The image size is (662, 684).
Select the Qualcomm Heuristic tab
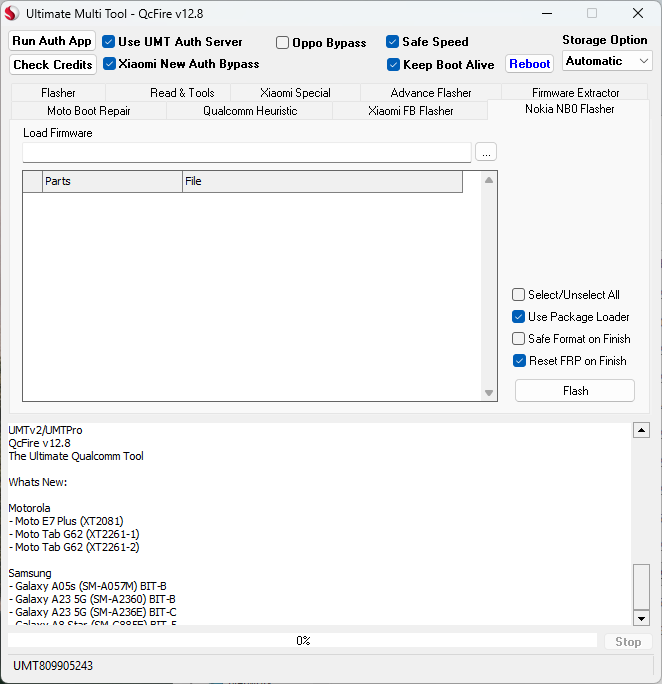click(250, 111)
